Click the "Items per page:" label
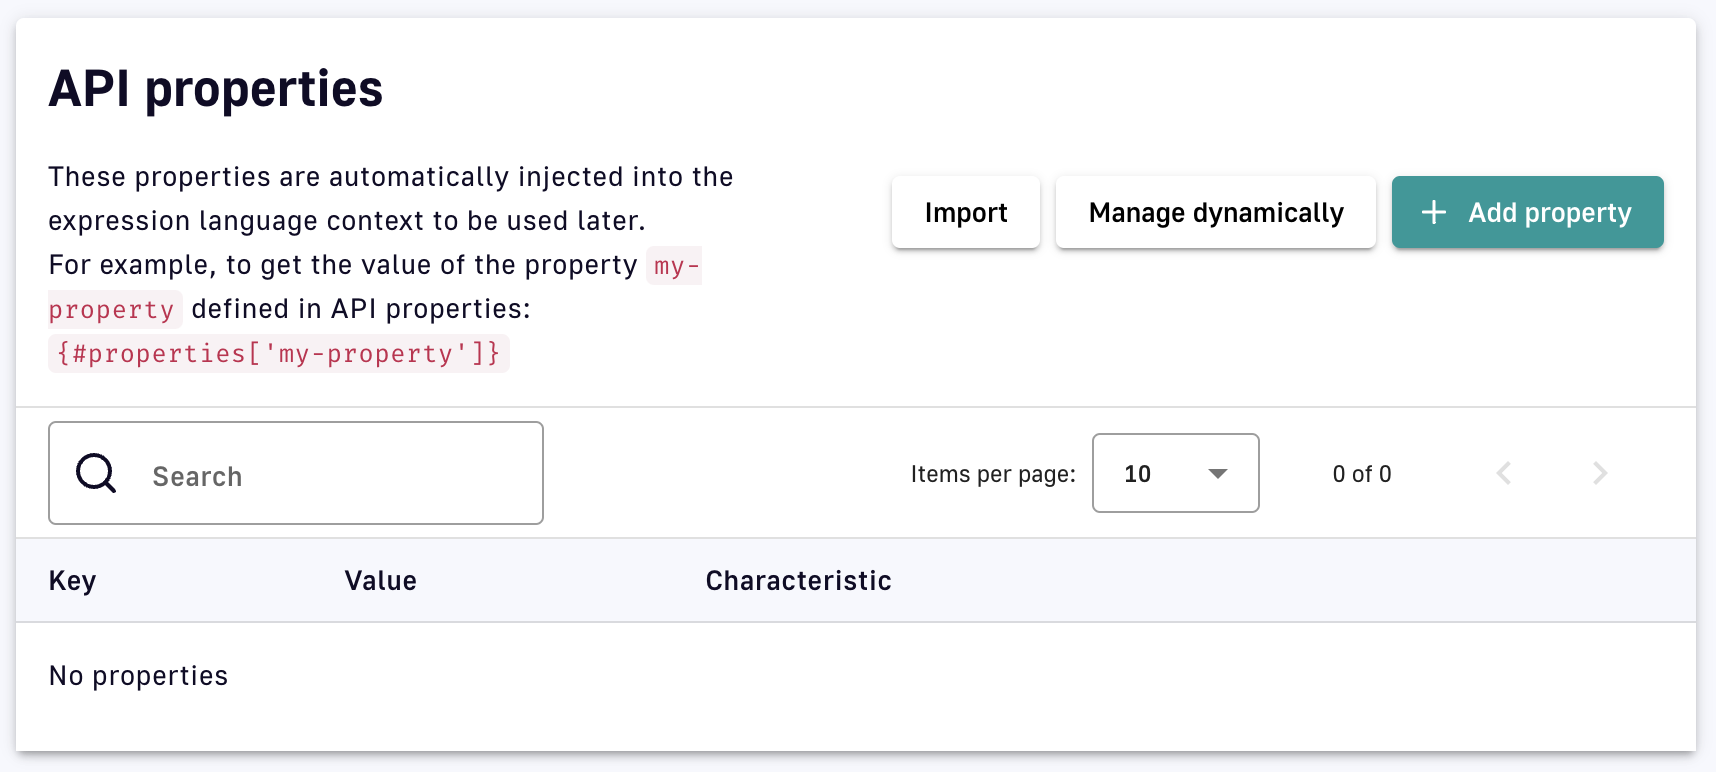The image size is (1716, 772). (x=992, y=474)
